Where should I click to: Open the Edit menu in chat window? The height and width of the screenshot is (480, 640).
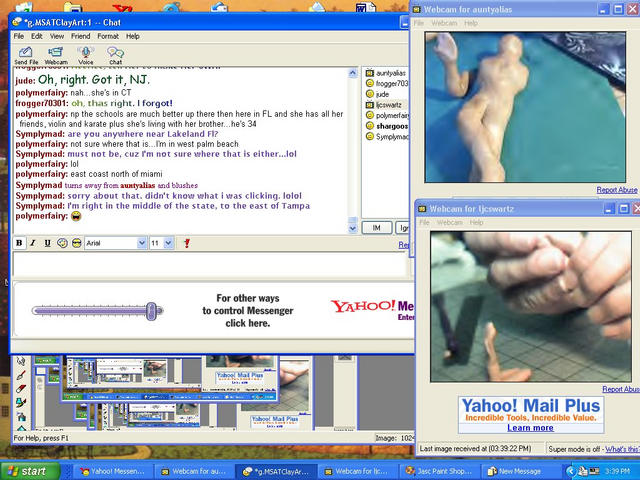(37, 36)
